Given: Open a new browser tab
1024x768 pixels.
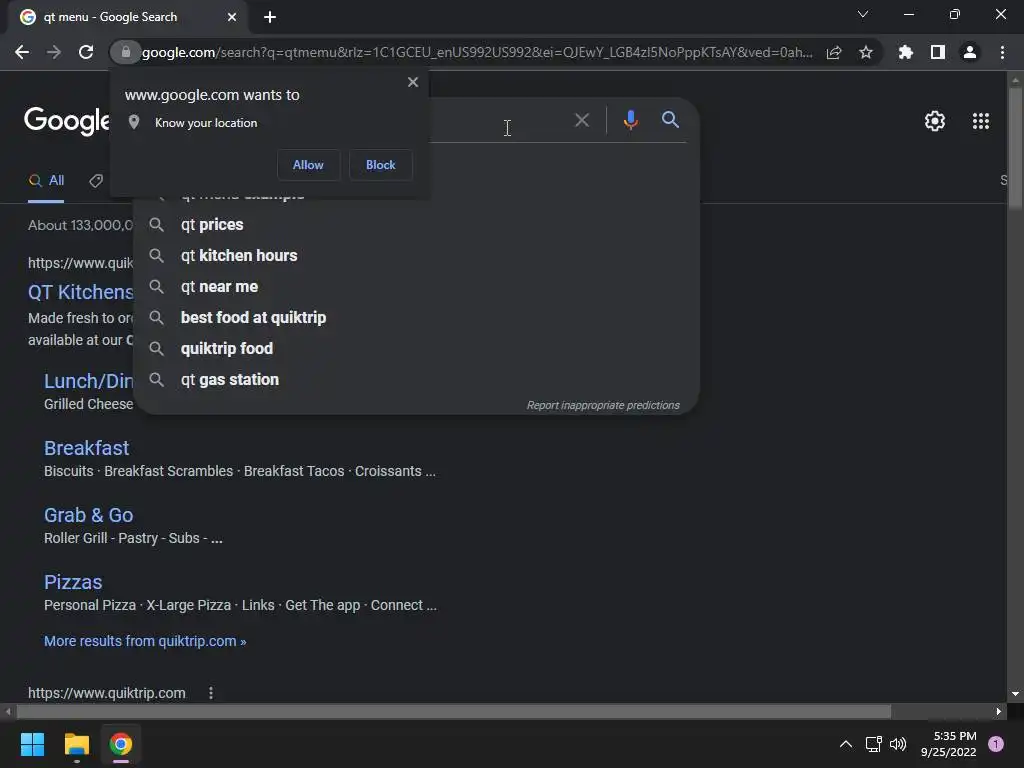Looking at the screenshot, I should (x=270, y=17).
